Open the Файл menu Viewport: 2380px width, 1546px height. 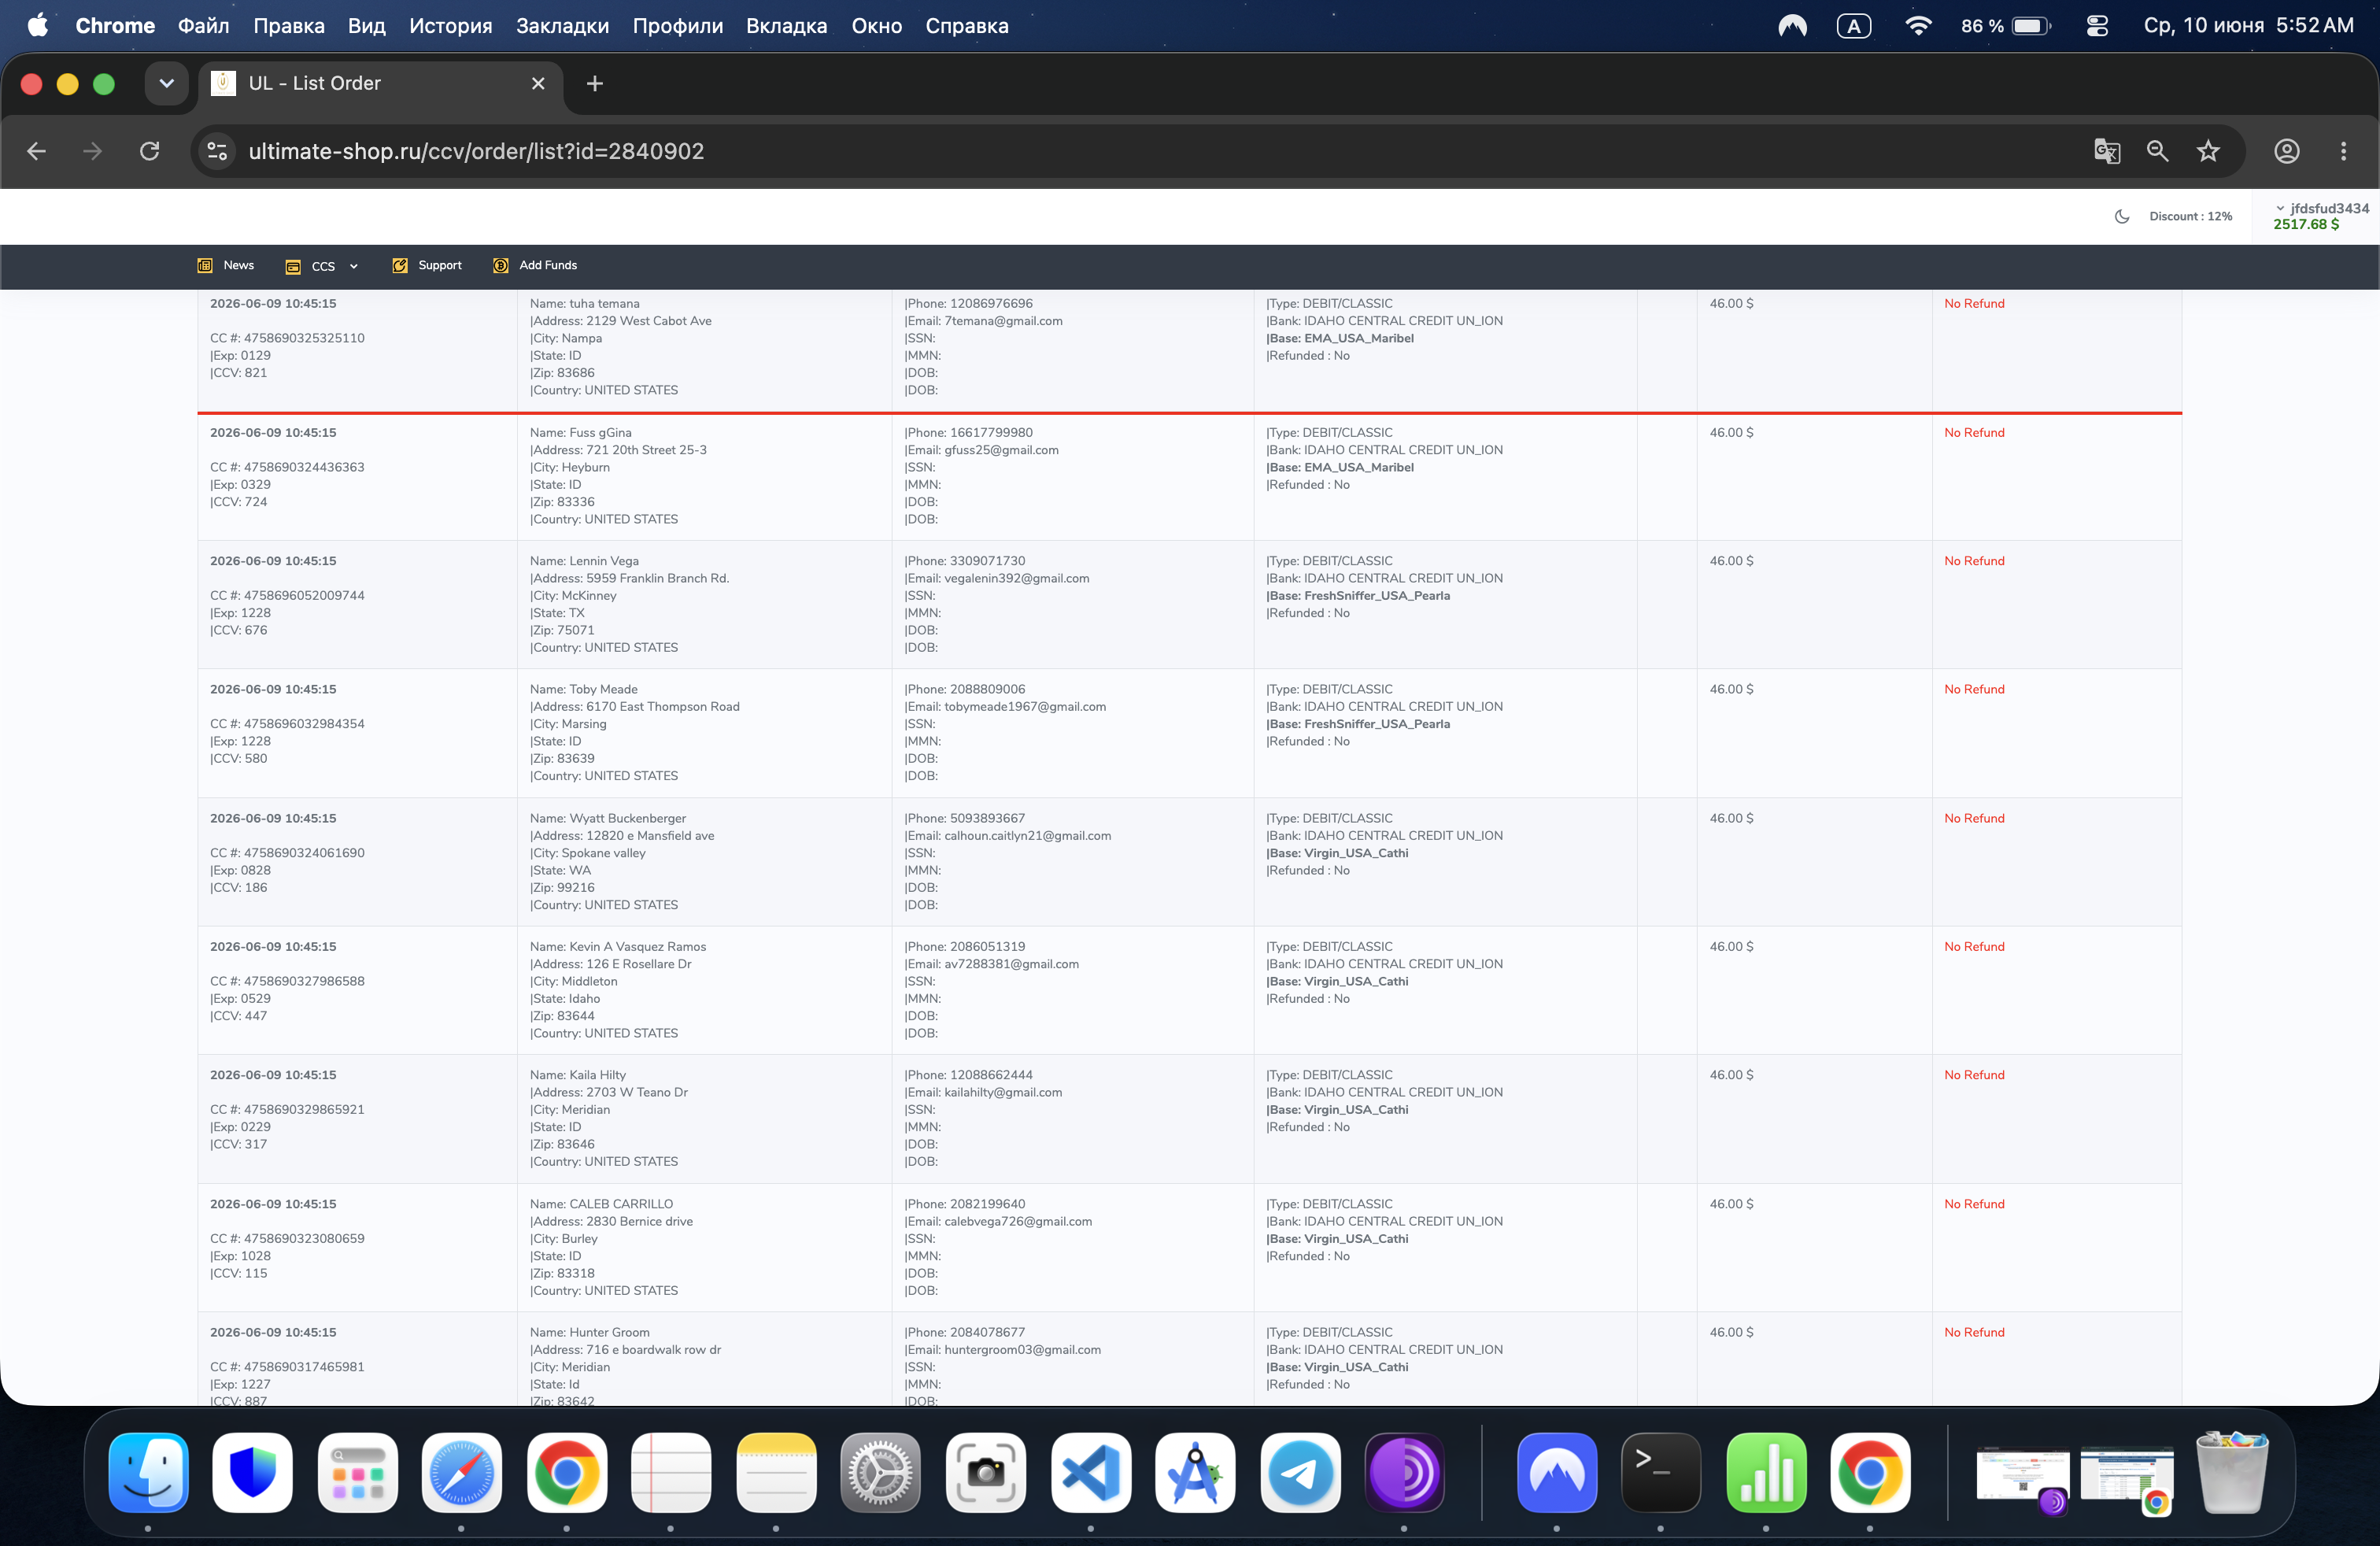[203, 26]
